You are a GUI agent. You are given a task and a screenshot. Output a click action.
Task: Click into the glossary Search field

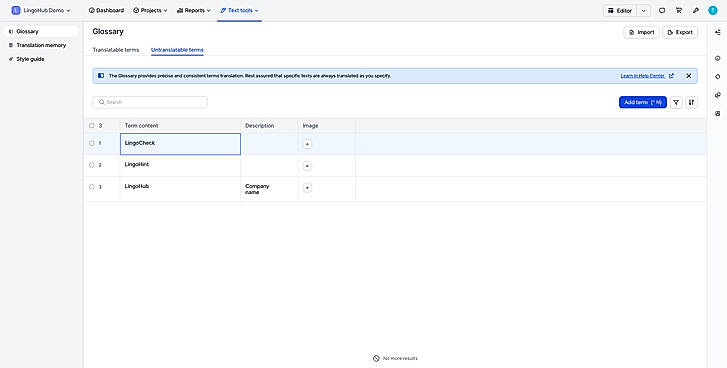point(150,102)
